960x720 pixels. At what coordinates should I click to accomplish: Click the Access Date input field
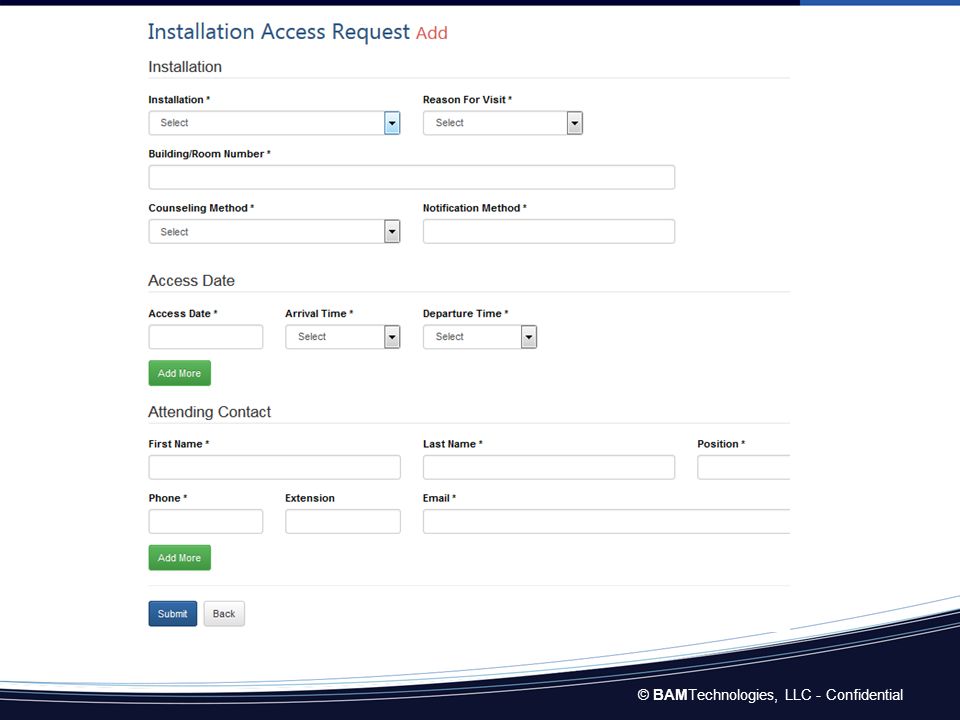[206, 337]
